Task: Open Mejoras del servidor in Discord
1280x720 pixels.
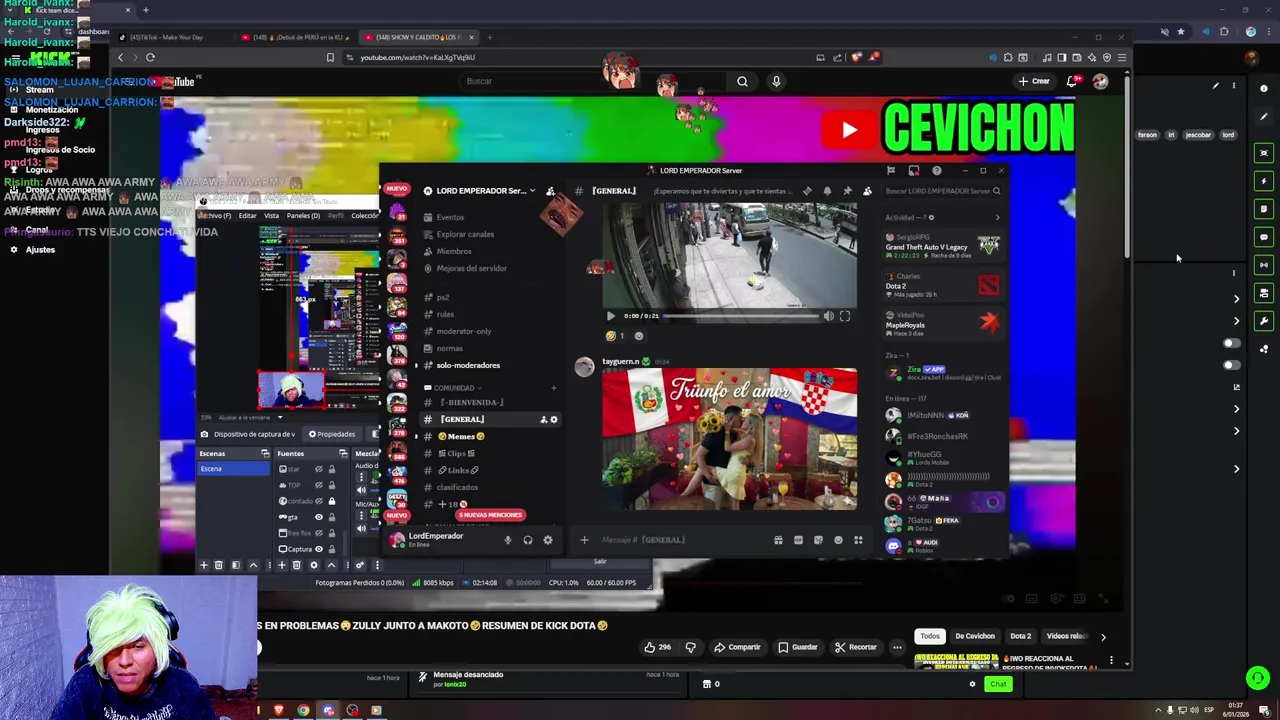Action: tap(471, 268)
